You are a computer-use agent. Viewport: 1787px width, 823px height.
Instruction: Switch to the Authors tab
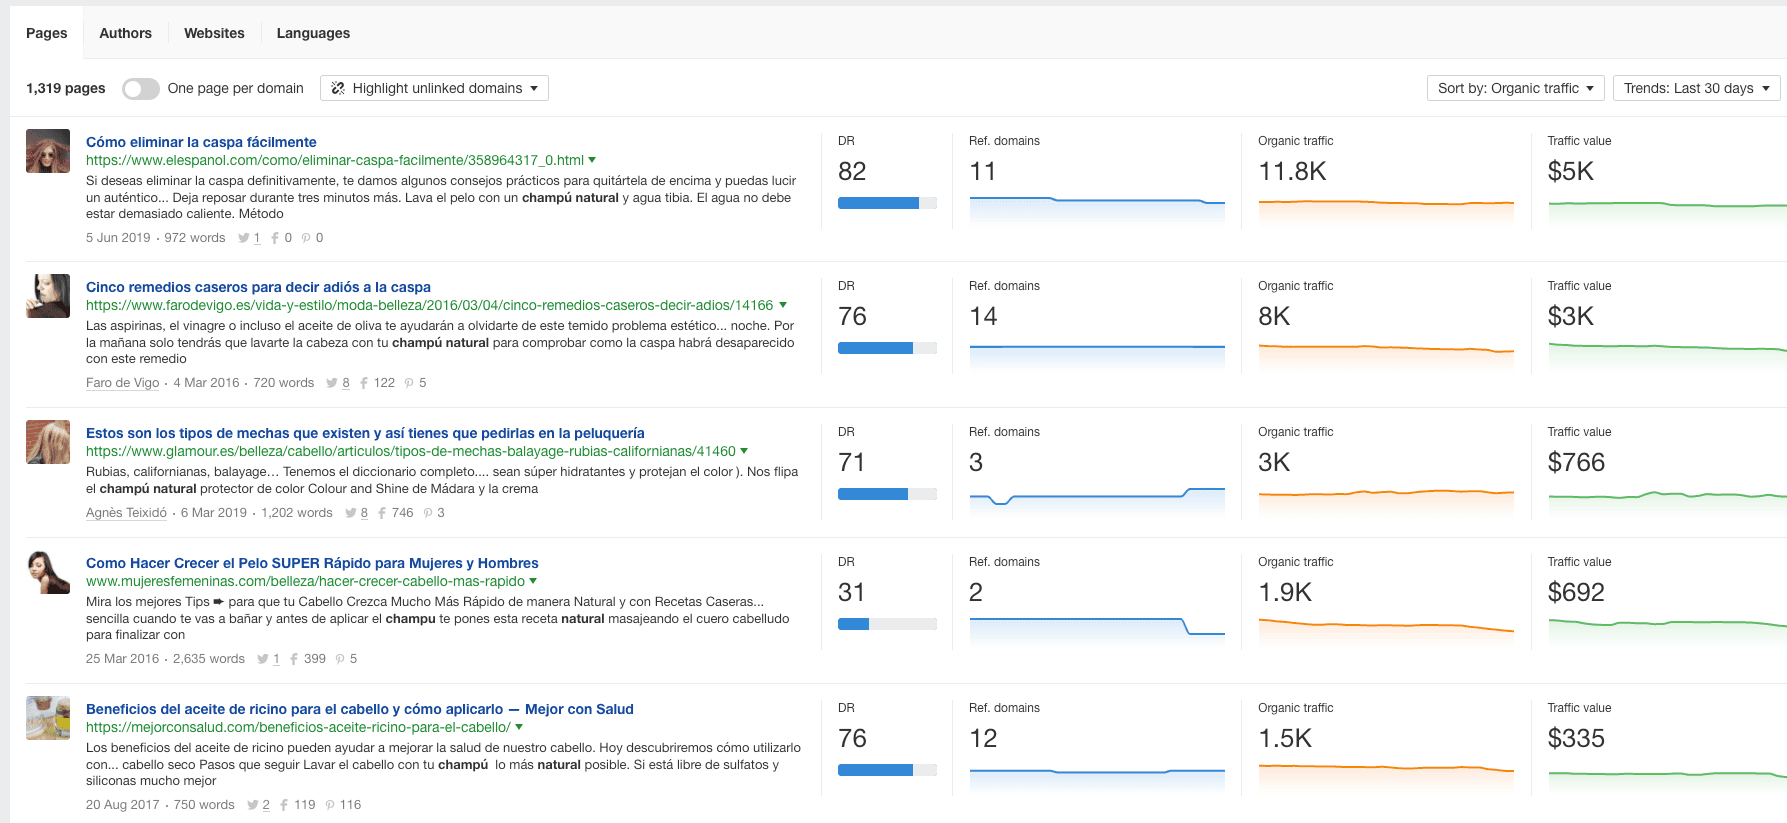pyautogui.click(x=125, y=33)
